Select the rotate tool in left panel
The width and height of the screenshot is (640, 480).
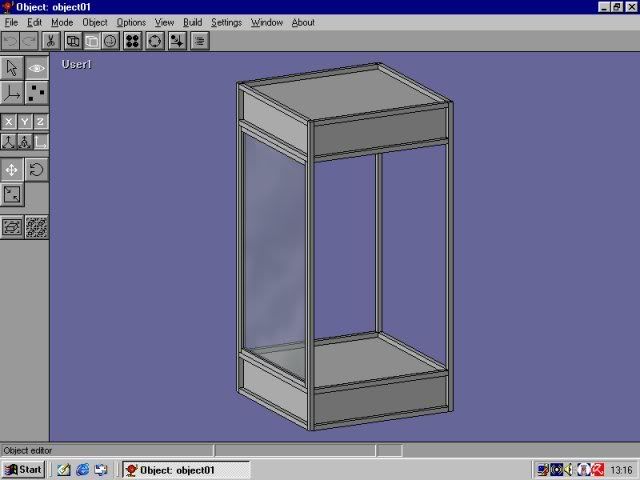(37, 170)
